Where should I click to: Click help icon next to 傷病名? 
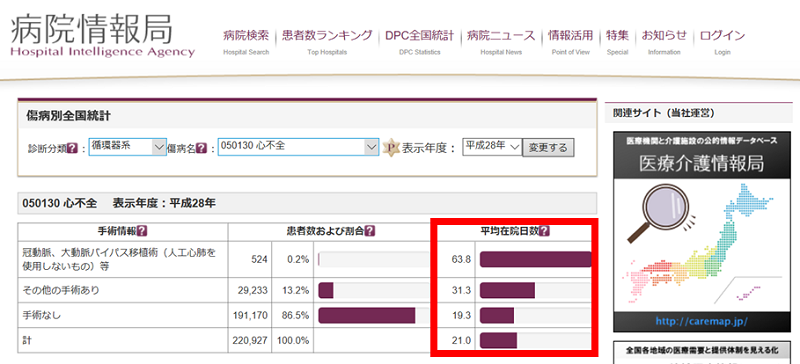(202, 149)
